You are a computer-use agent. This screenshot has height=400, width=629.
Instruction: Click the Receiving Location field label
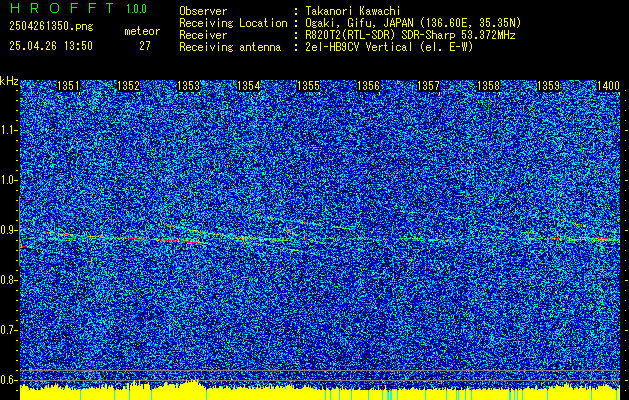click(x=233, y=23)
